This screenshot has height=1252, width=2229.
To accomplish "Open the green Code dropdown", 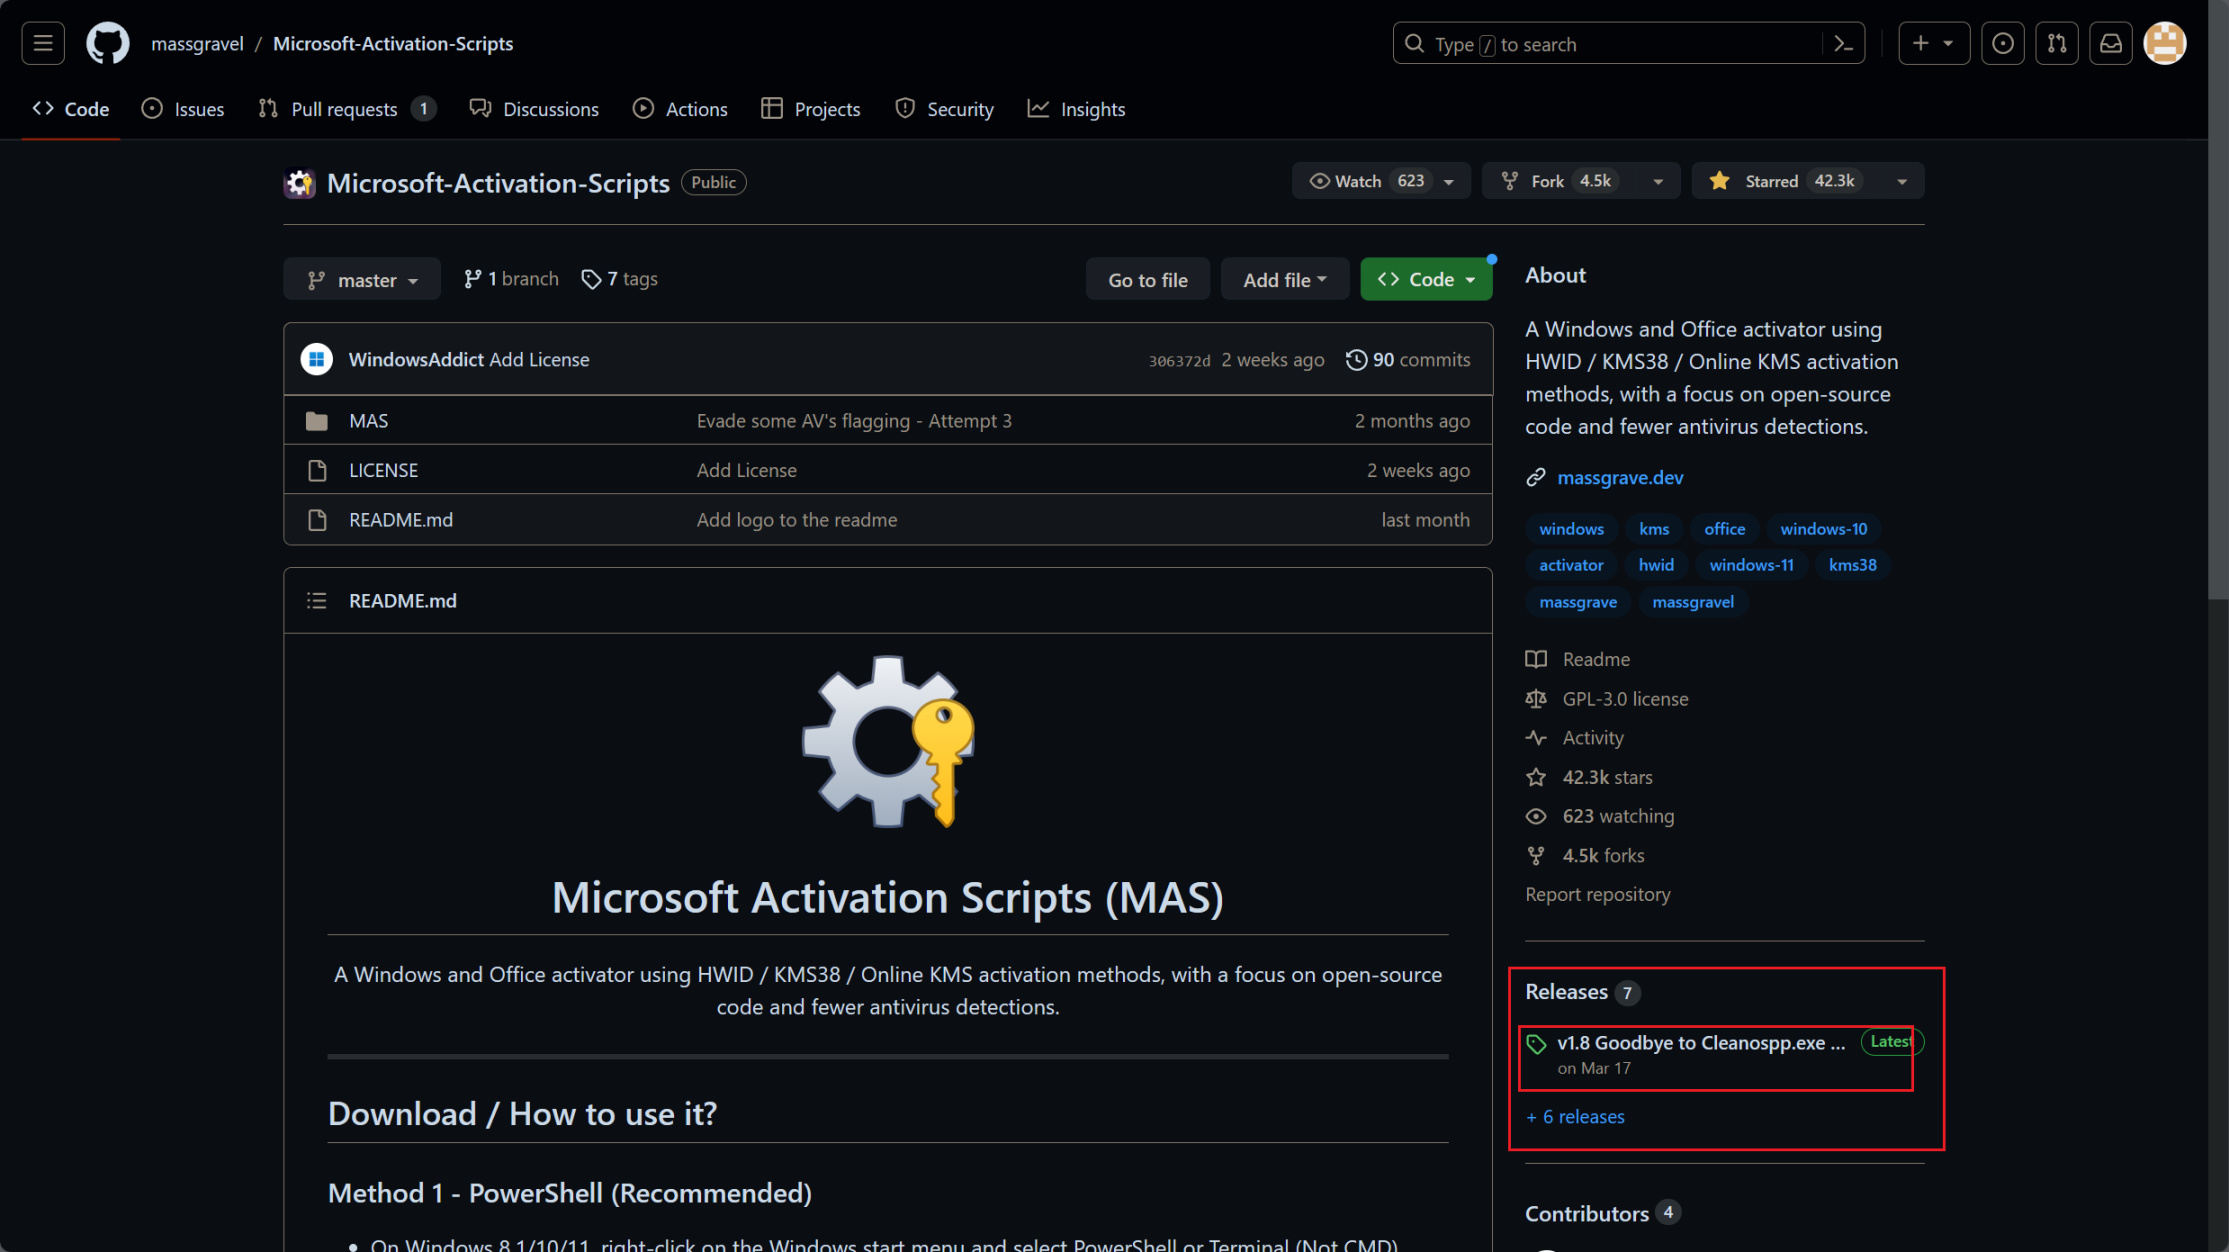I will 1426,280.
